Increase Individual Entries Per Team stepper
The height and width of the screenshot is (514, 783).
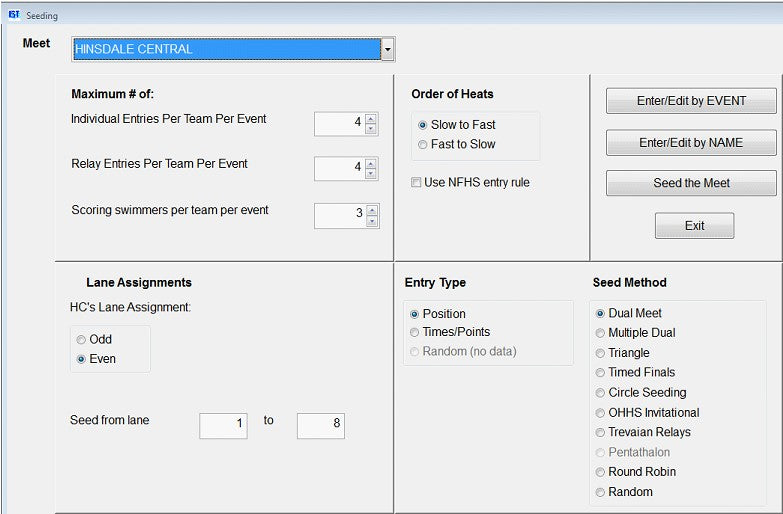pos(371,119)
